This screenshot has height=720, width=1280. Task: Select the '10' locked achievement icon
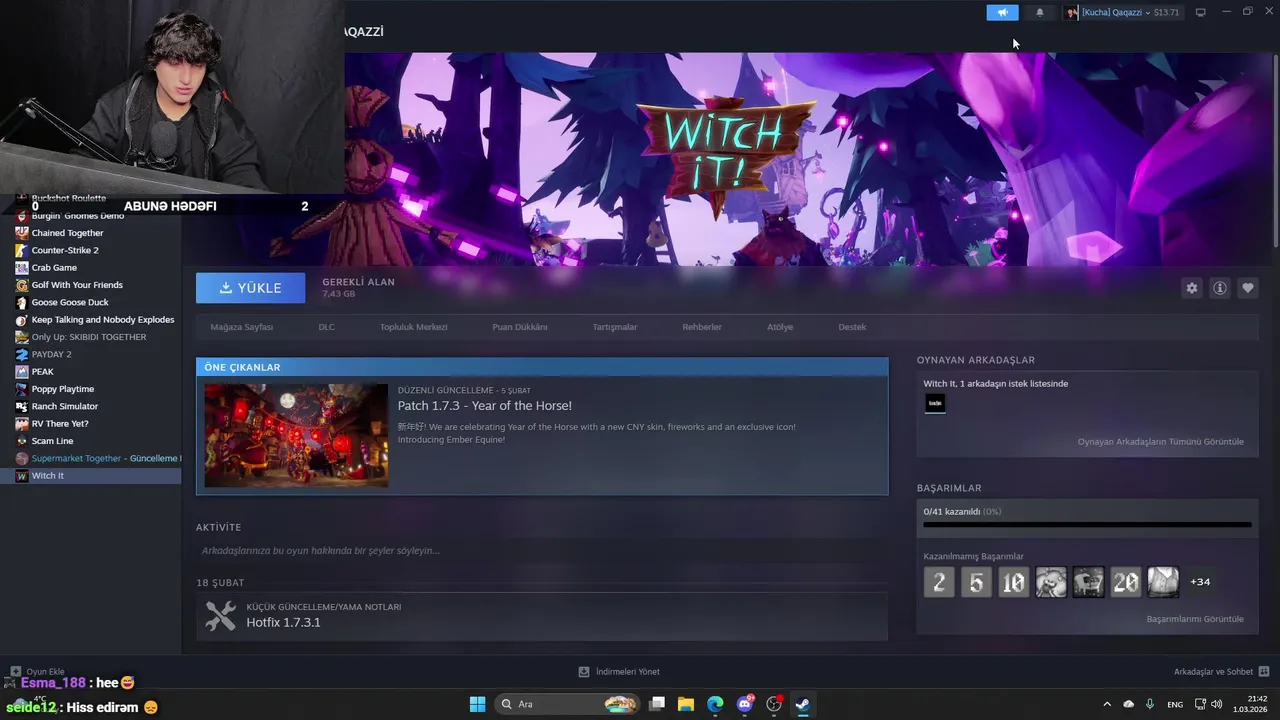[1013, 582]
